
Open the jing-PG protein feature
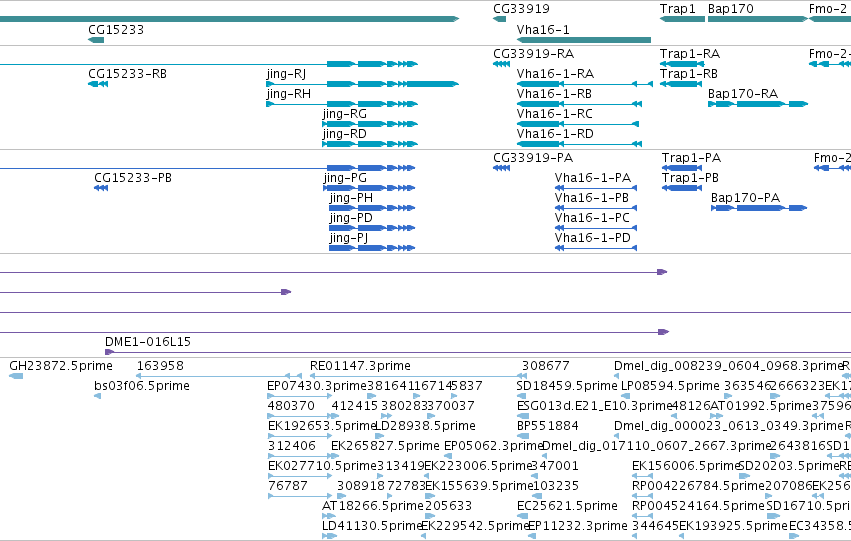point(369,188)
